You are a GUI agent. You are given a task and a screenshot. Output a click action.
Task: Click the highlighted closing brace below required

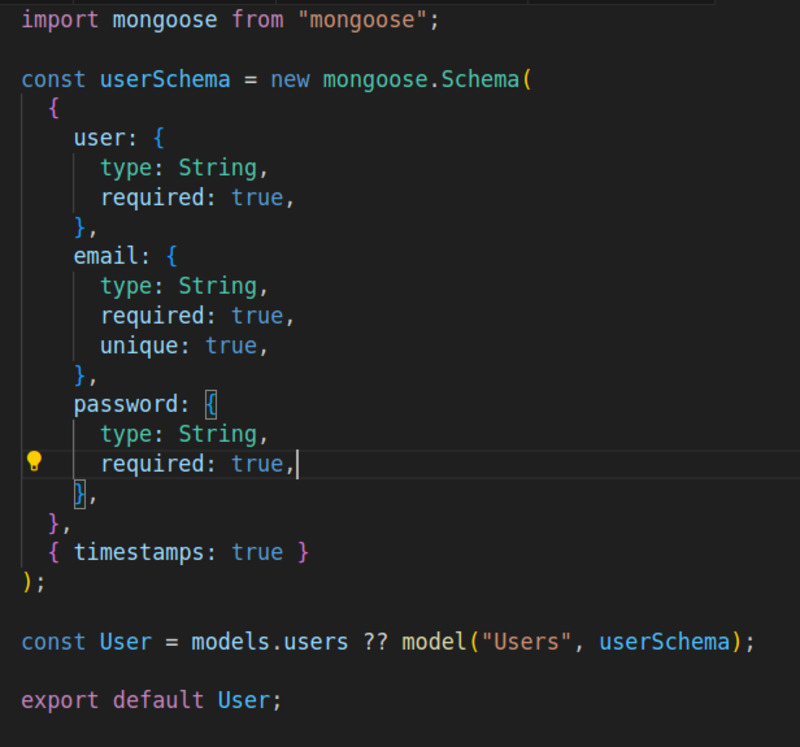[x=80, y=493]
